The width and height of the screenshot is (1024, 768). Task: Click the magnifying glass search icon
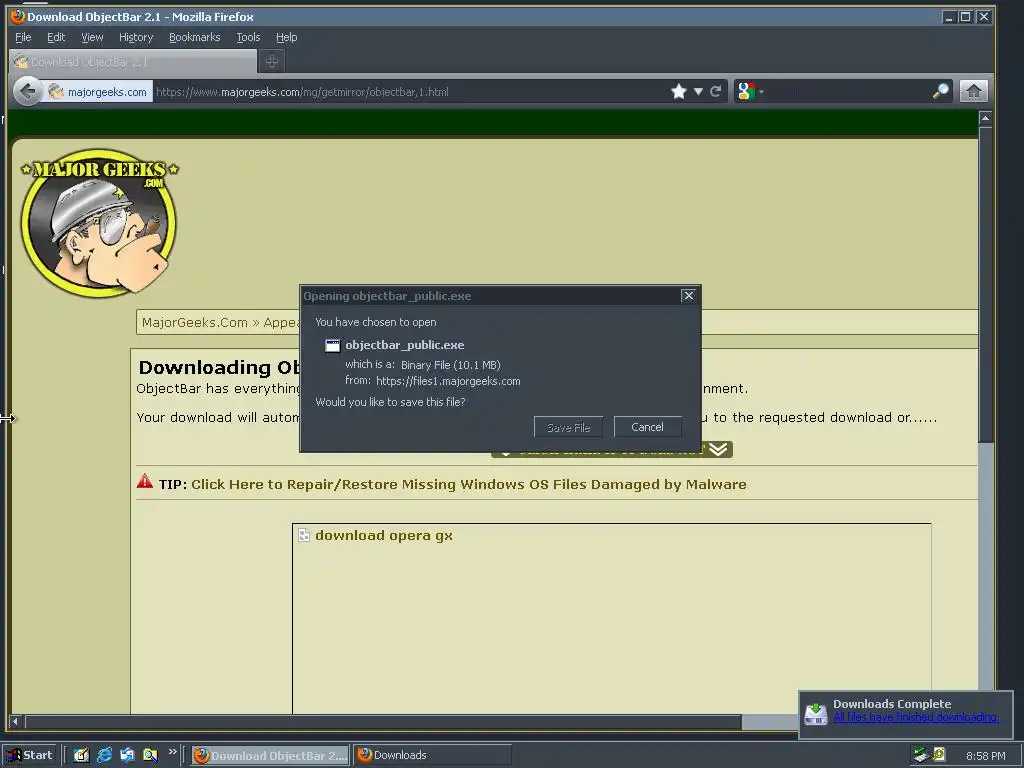pyautogui.click(x=941, y=91)
